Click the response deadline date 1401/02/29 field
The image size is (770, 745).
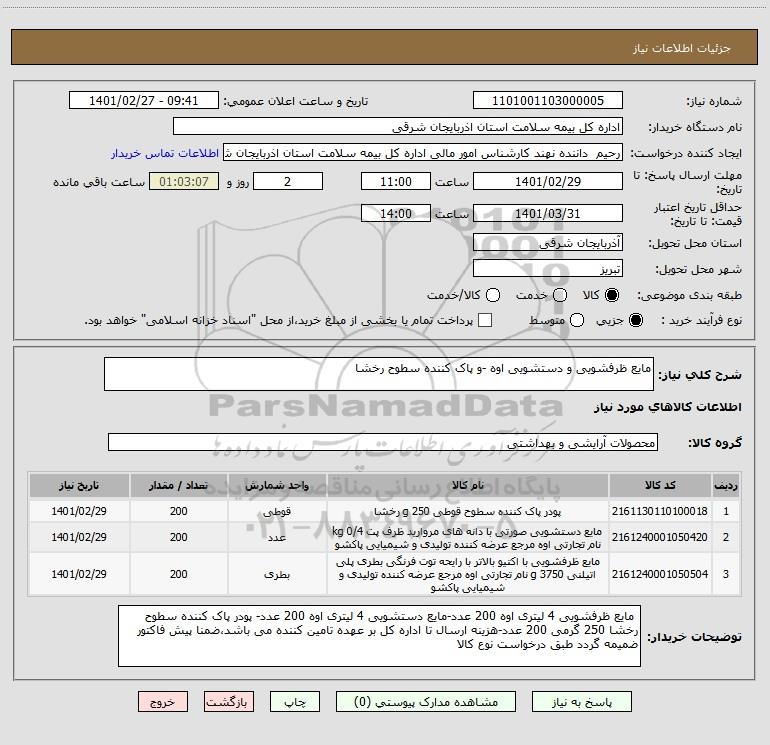(x=548, y=181)
